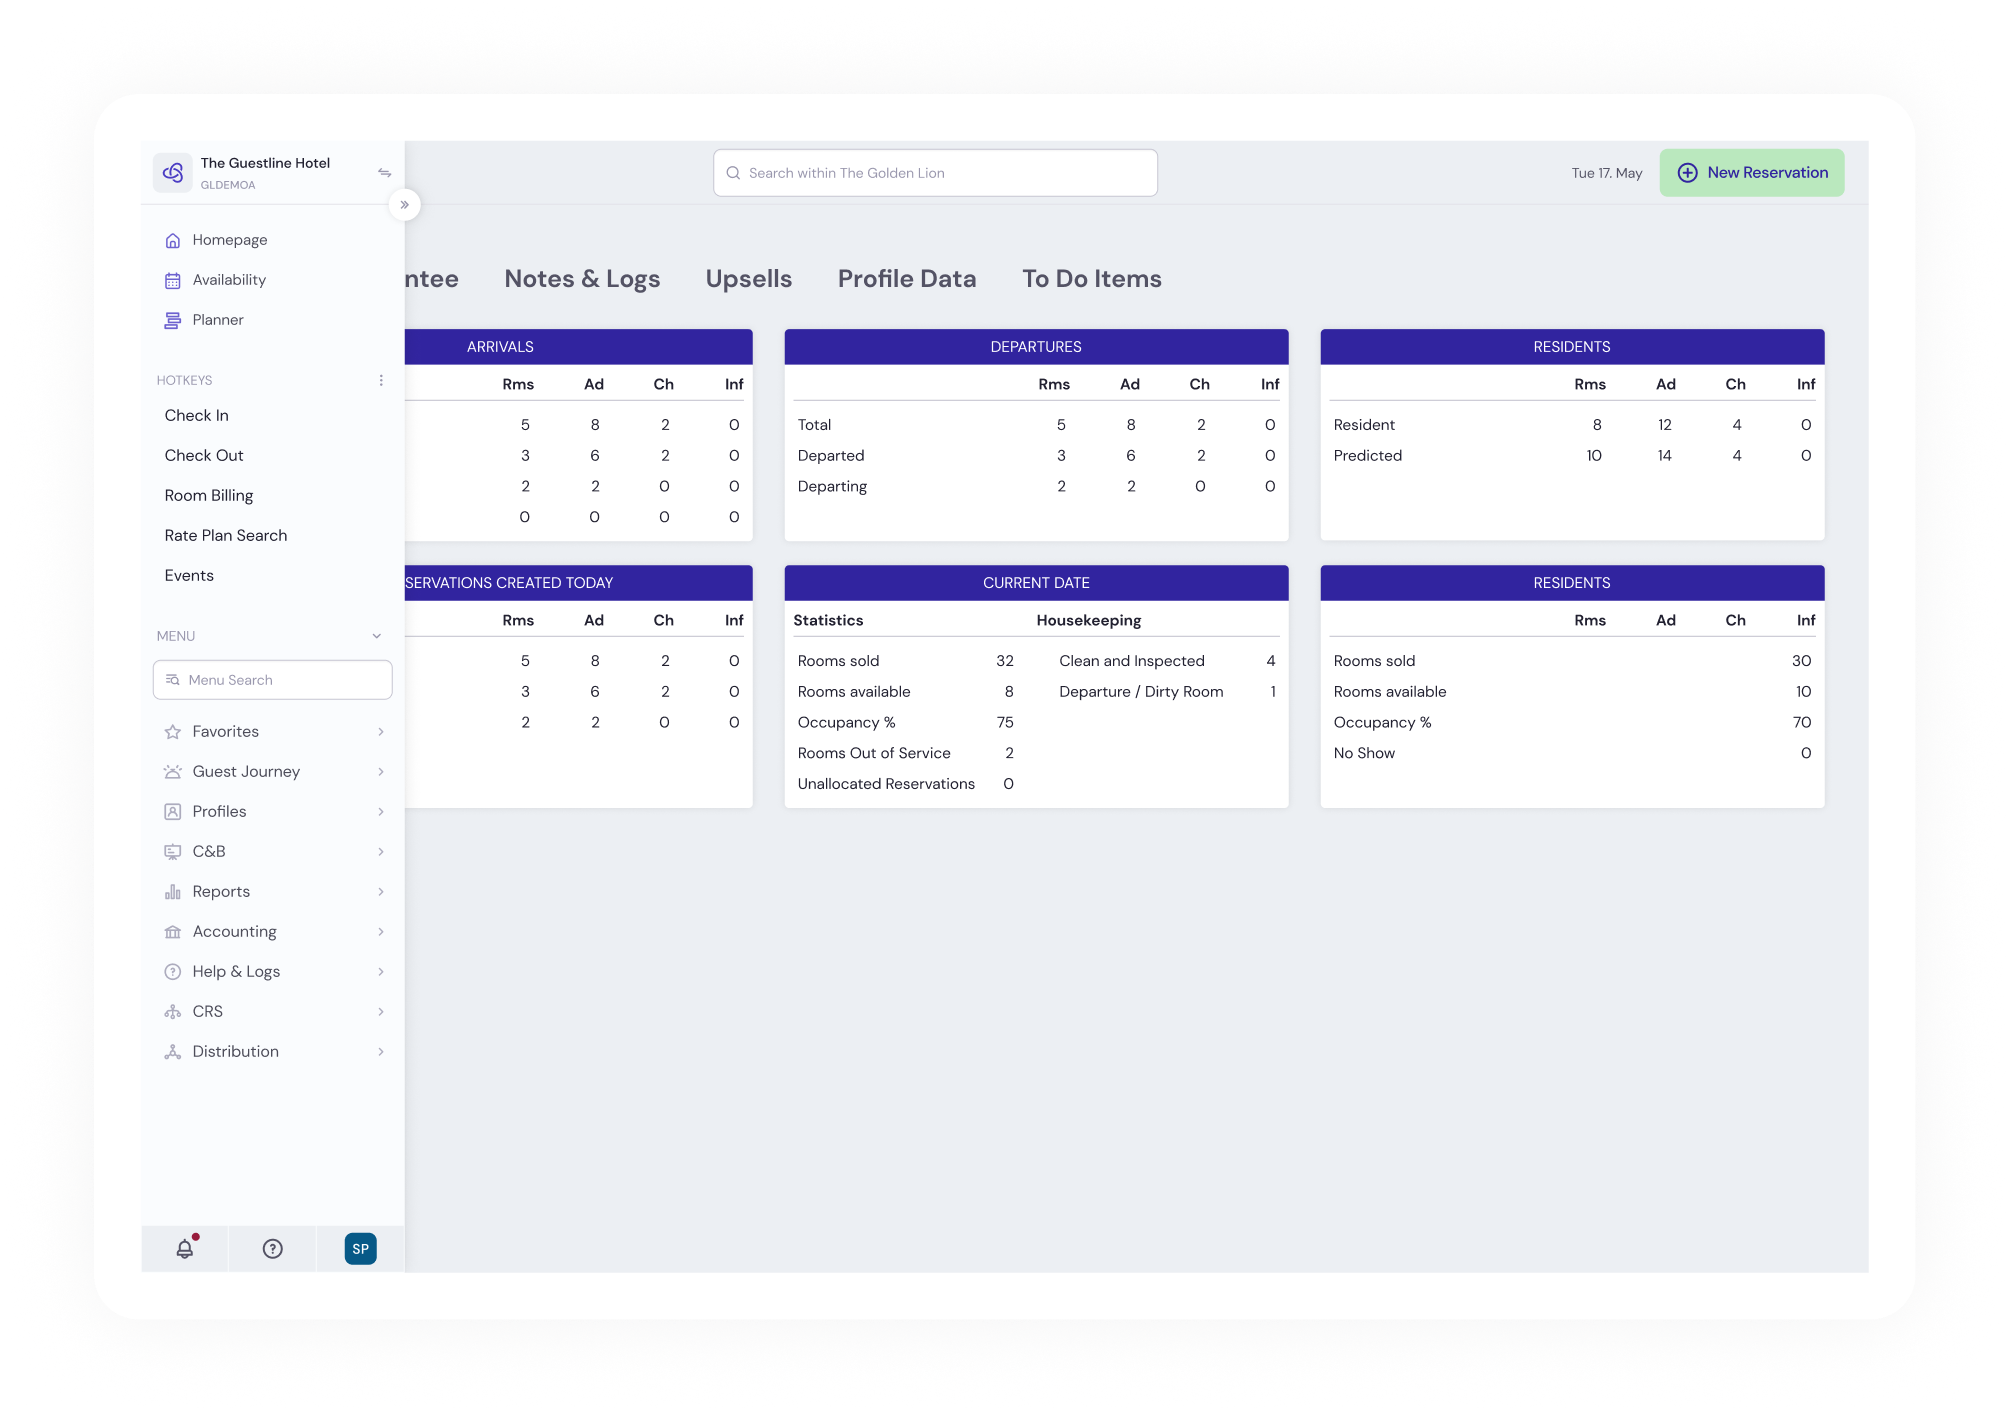Click the Distribution network icon
The image size is (2010, 1414).
tap(173, 1052)
